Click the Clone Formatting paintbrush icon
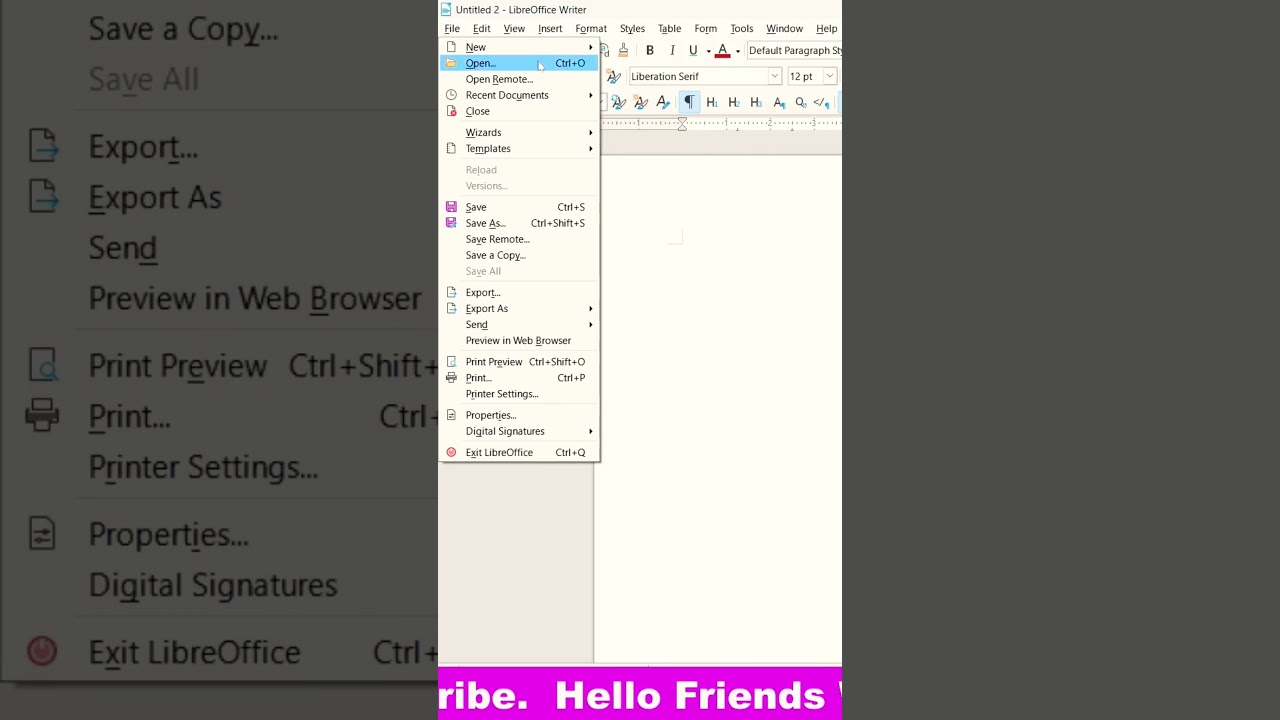The width and height of the screenshot is (1280, 720). point(624,50)
